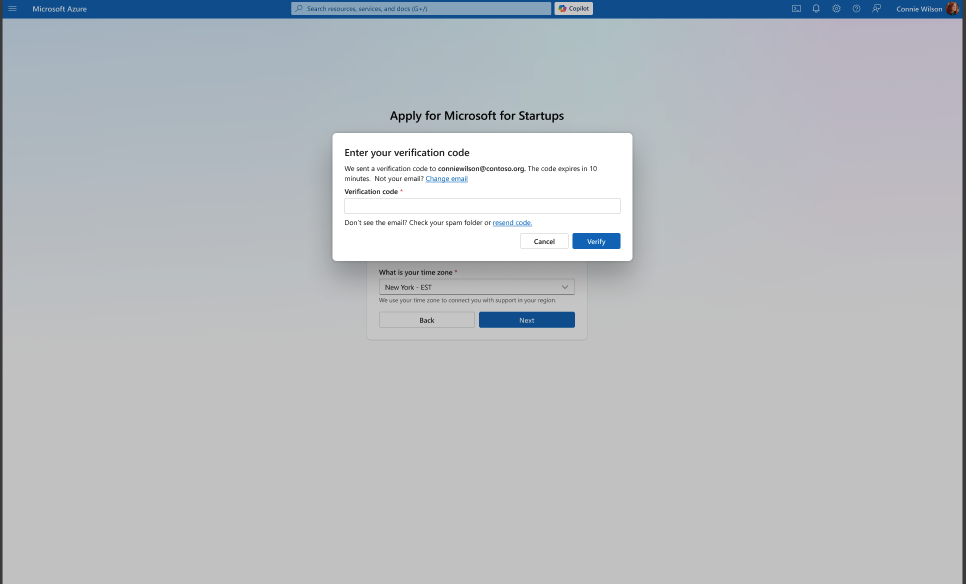Open the notifications bell
The height and width of the screenshot is (584, 966).
click(x=816, y=9)
